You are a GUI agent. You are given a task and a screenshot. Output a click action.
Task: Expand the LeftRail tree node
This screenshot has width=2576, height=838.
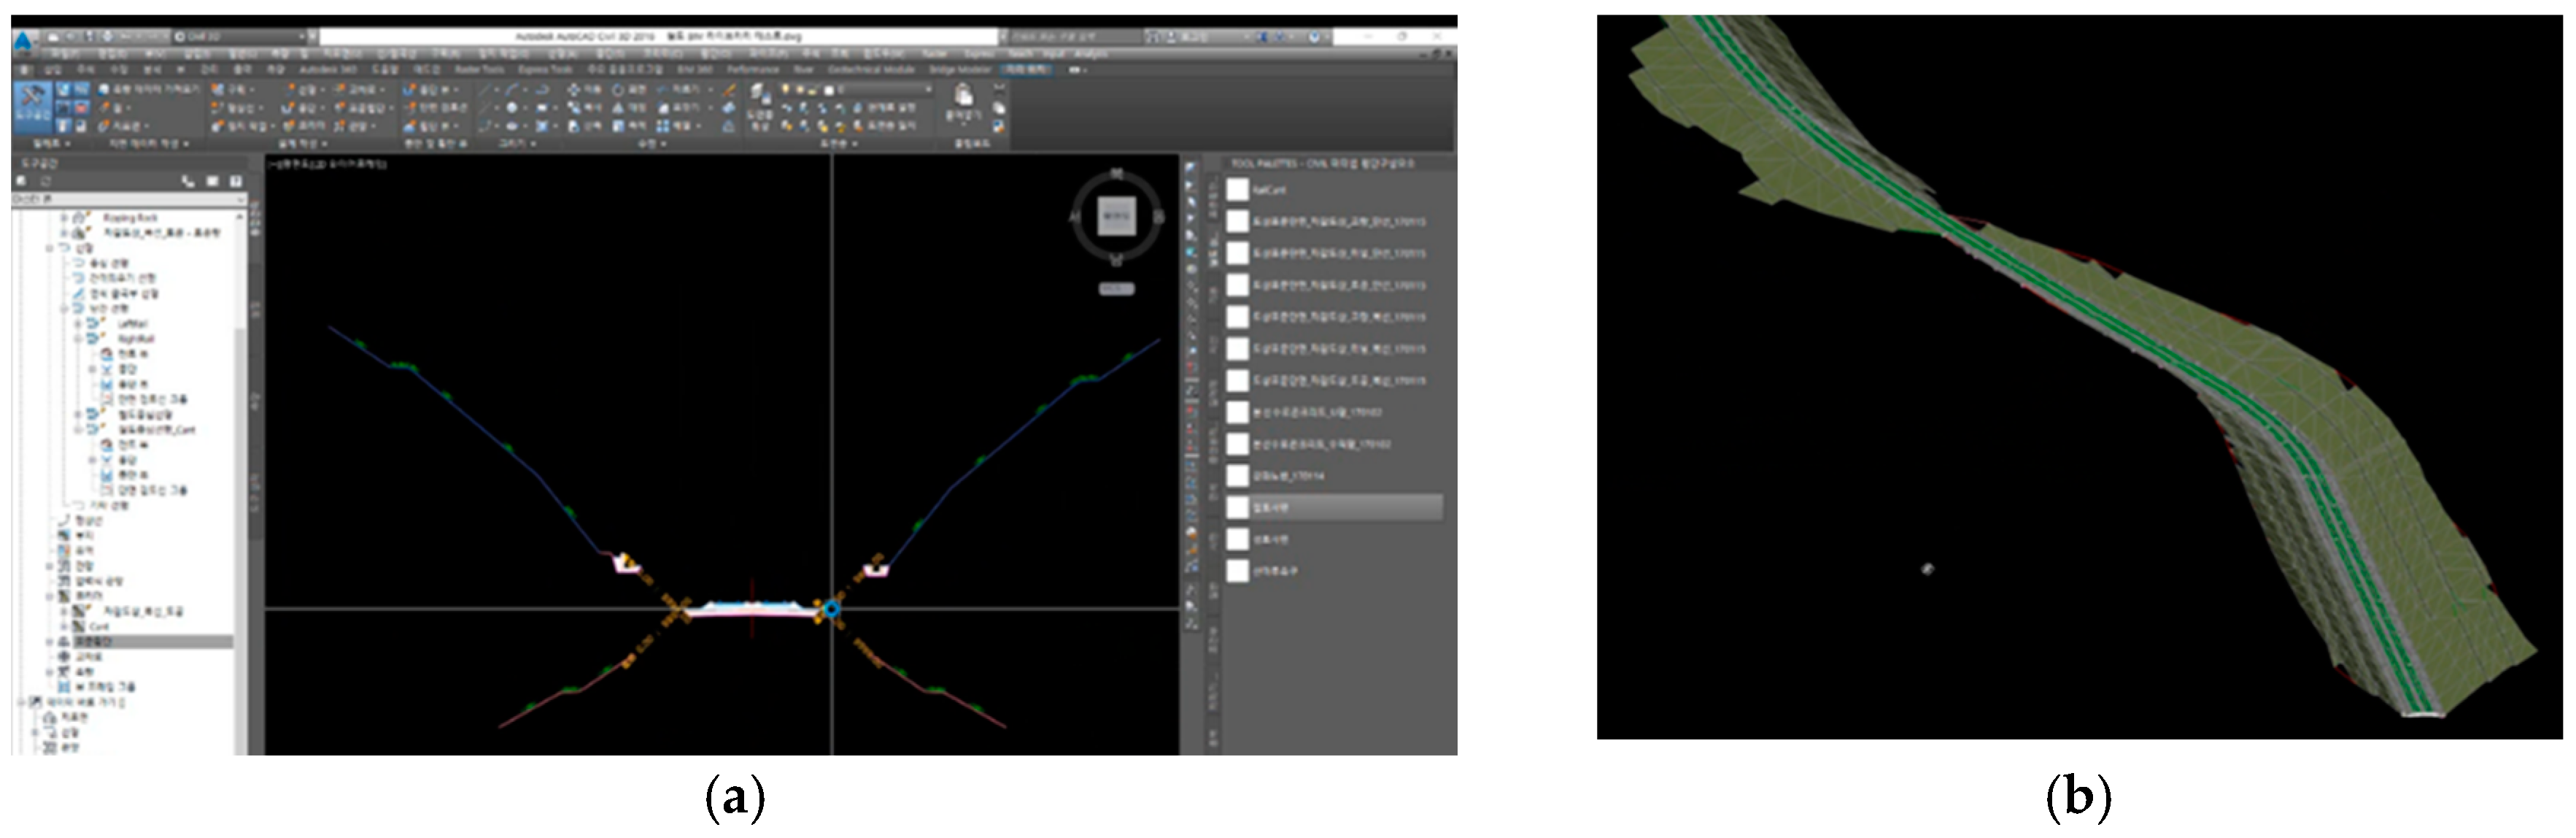pyautogui.click(x=79, y=324)
